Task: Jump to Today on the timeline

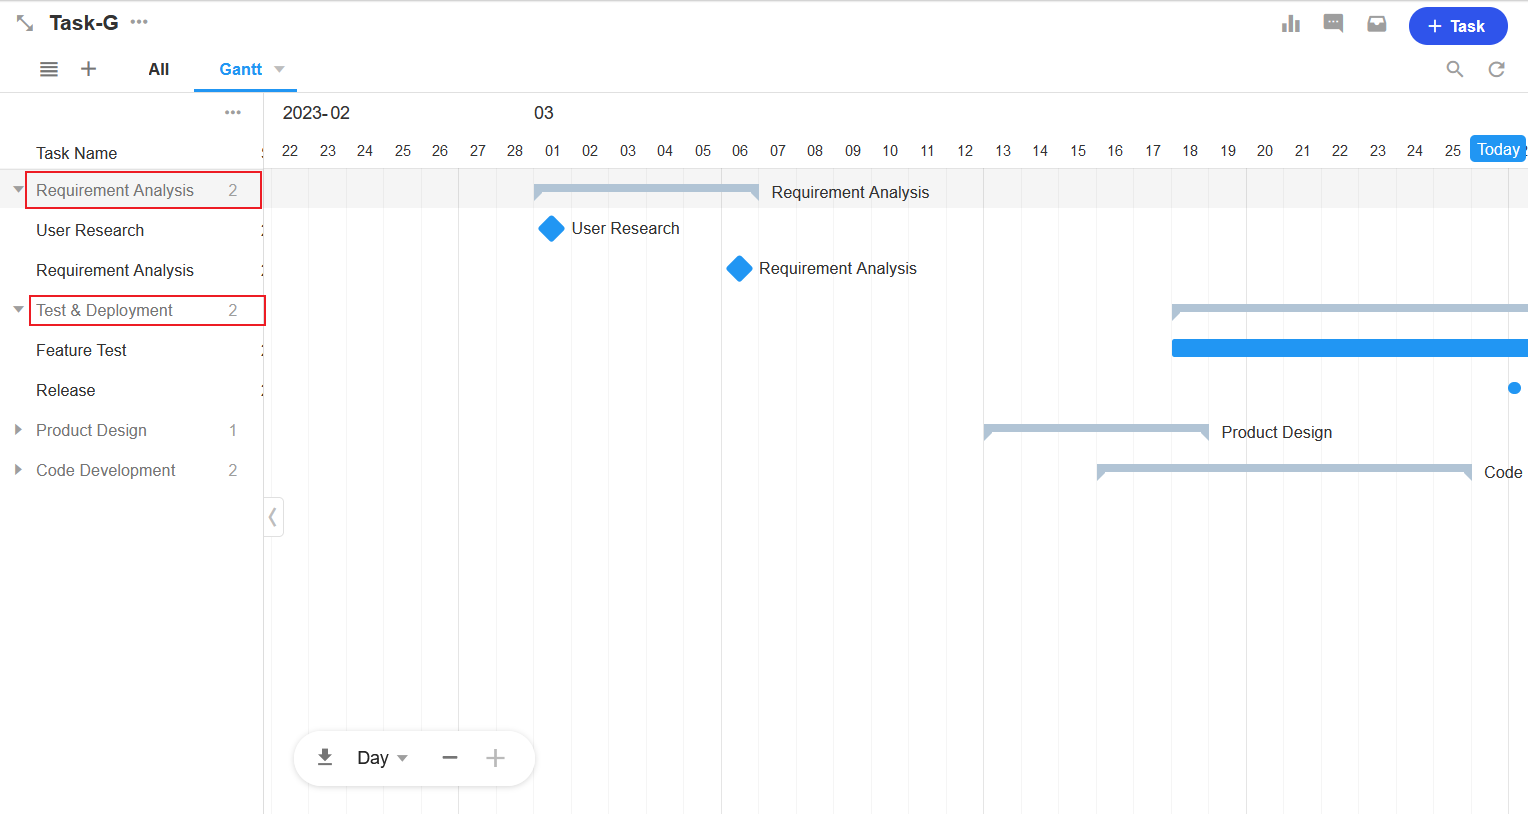Action: pos(1497,149)
